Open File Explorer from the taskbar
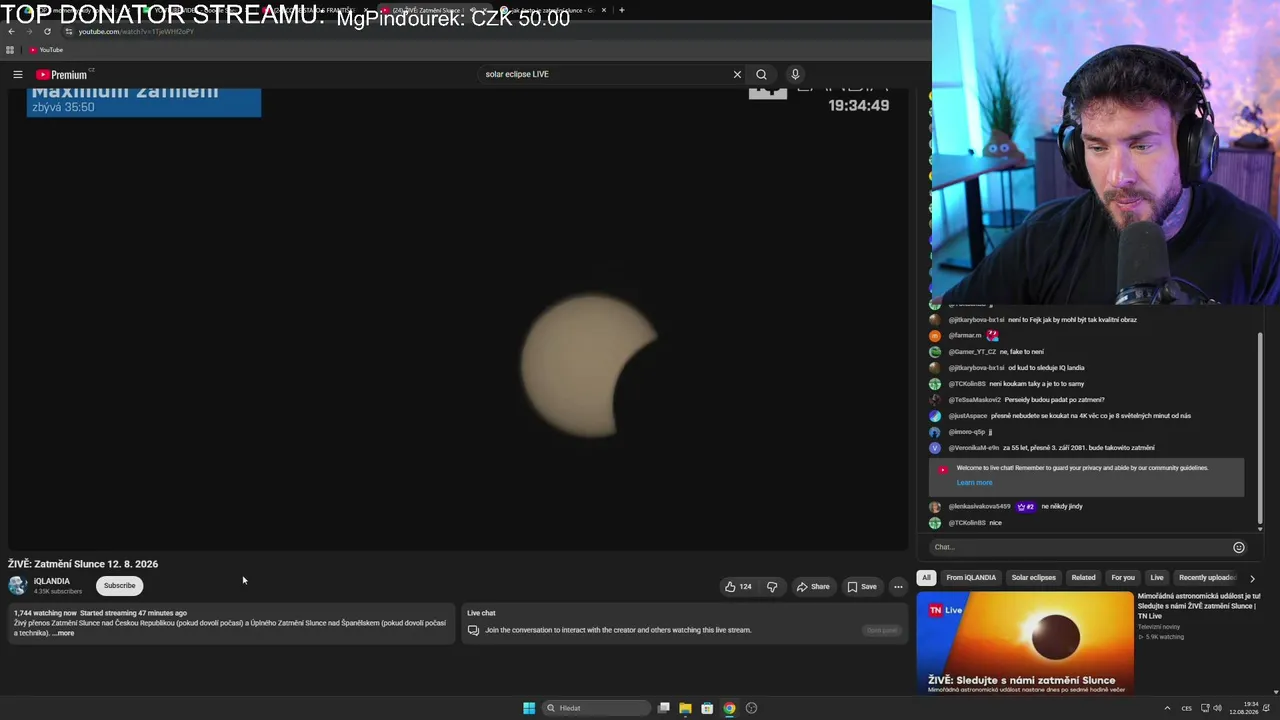The width and height of the screenshot is (1280, 720). coord(685,708)
